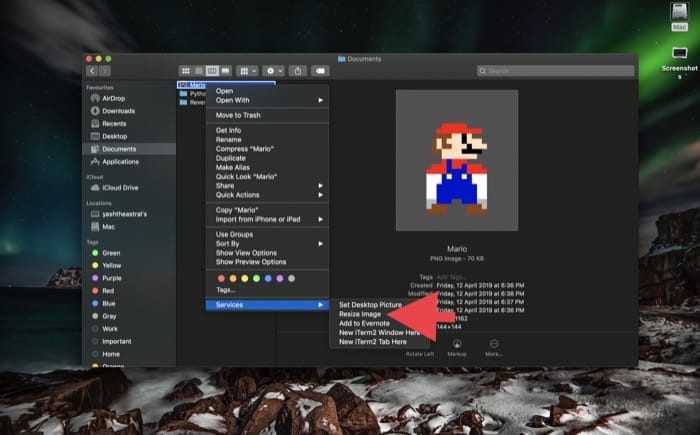
Task: Expand the Sort By submenu
Action: [x=267, y=243]
